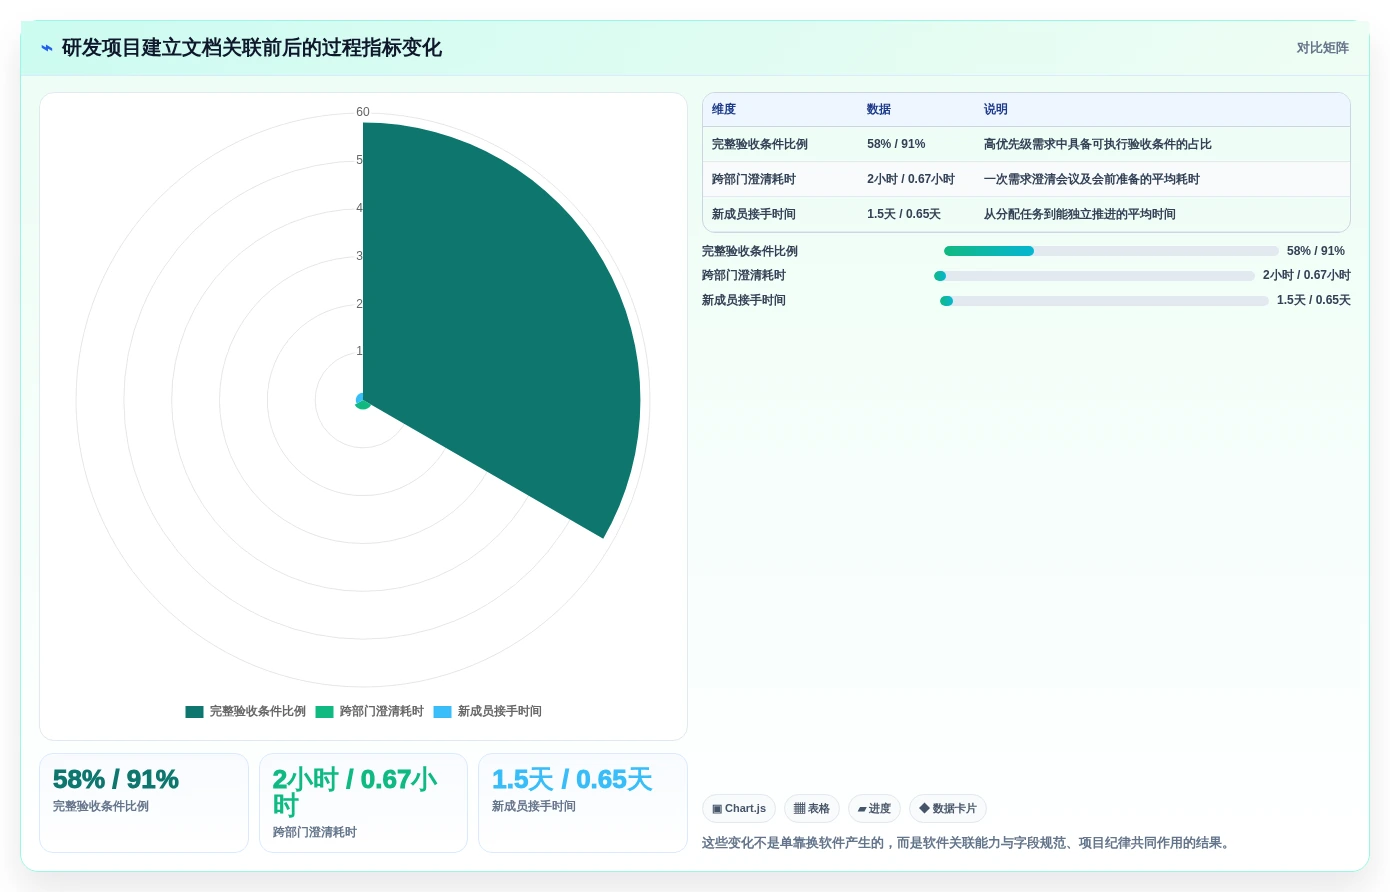Click the footer note about 软件关联能力
The width and height of the screenshot is (1390, 892).
(968, 843)
